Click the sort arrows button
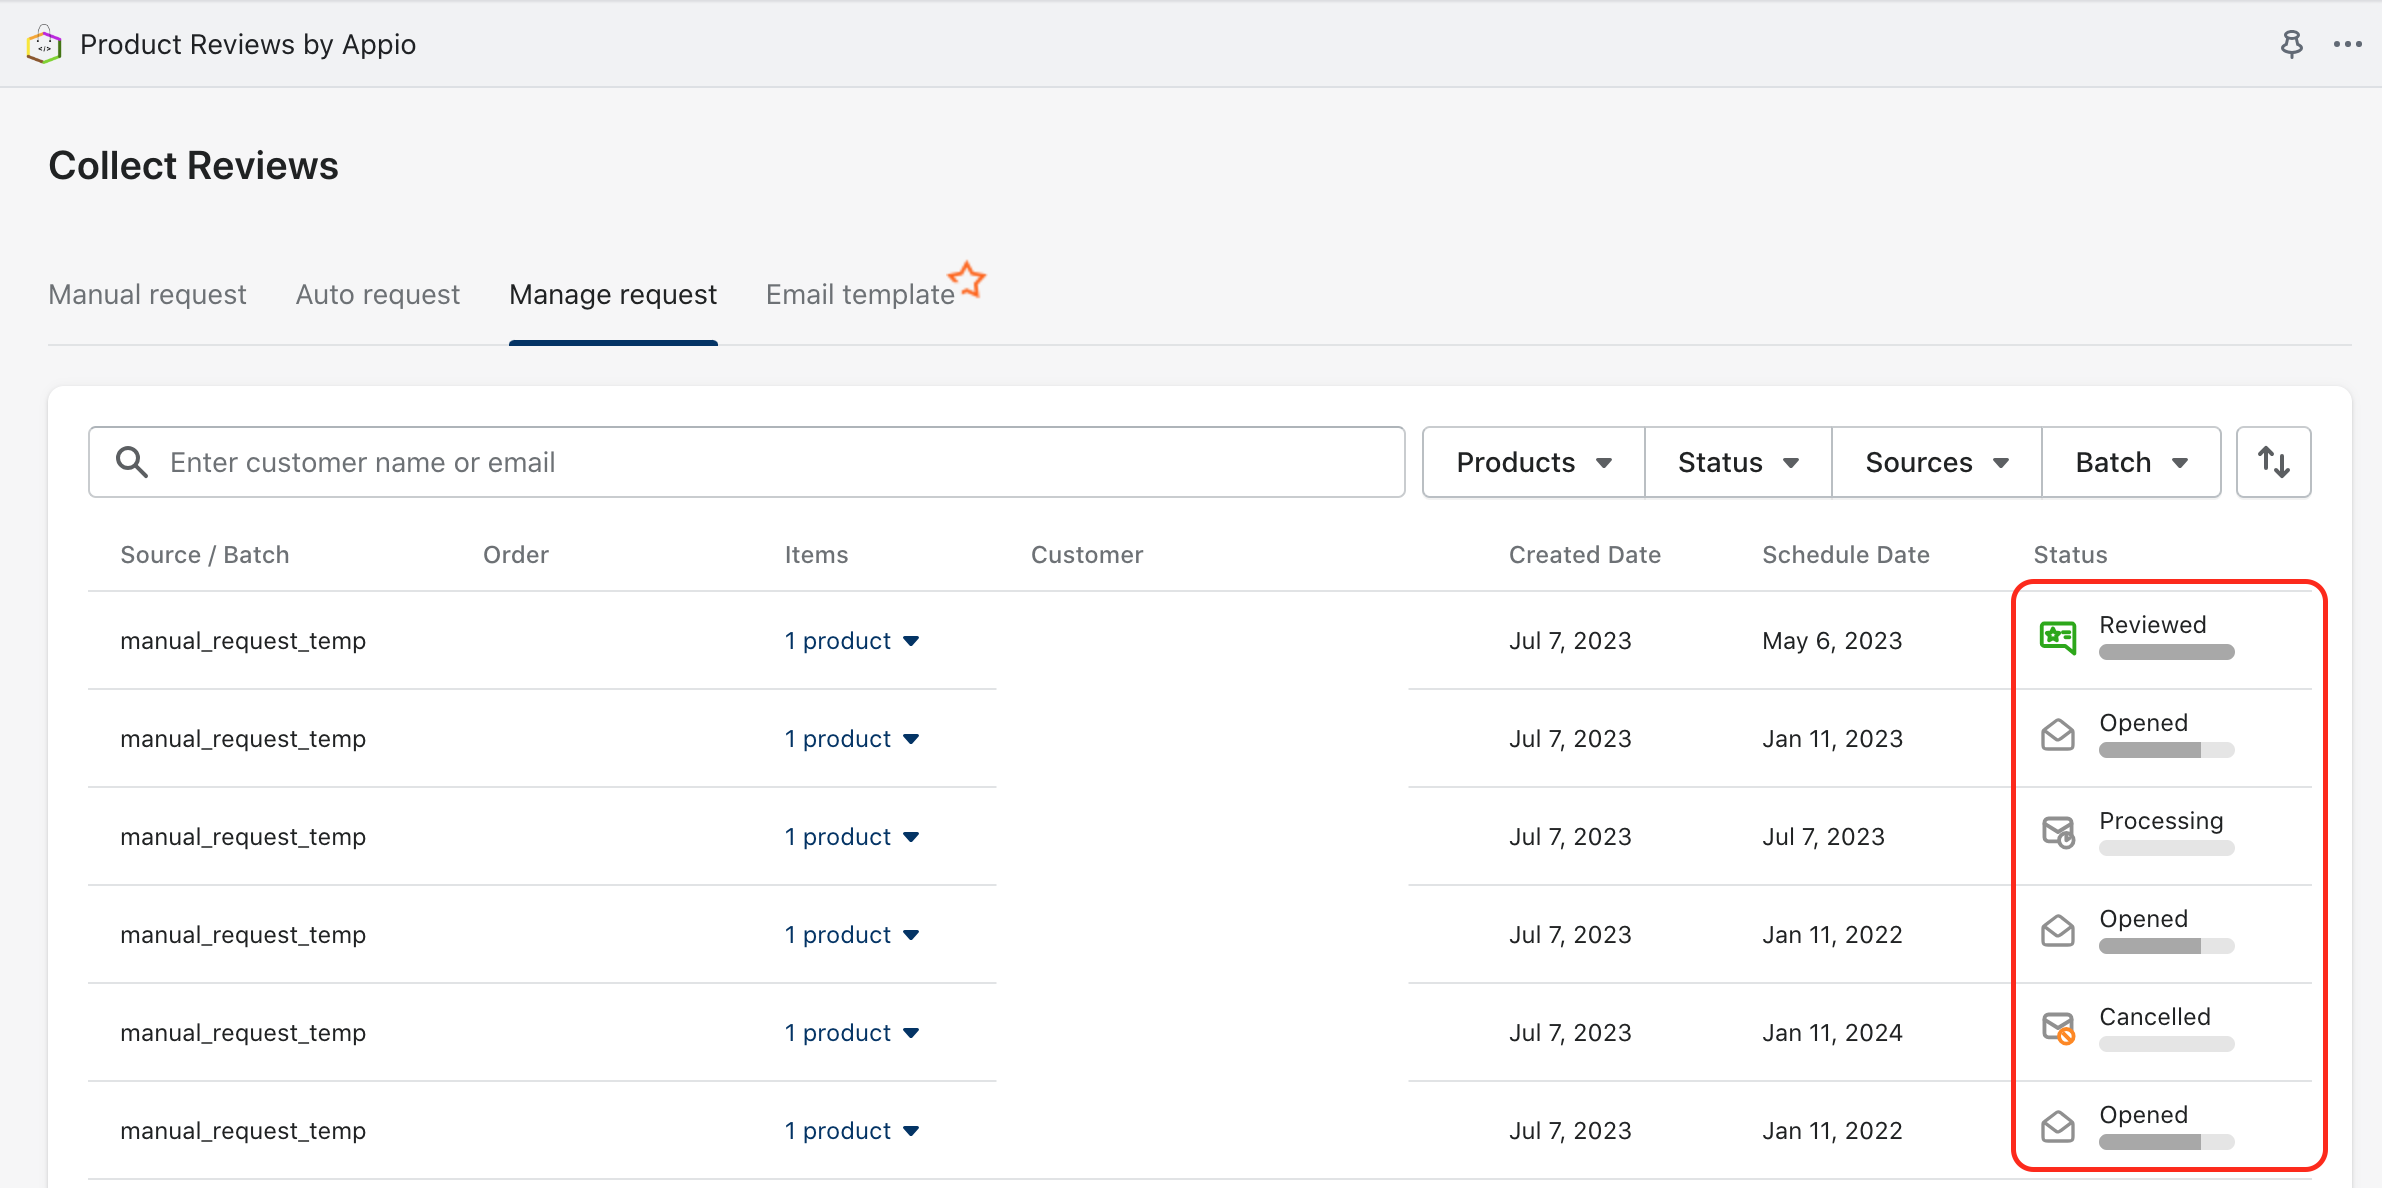The image size is (2382, 1188). click(x=2273, y=462)
